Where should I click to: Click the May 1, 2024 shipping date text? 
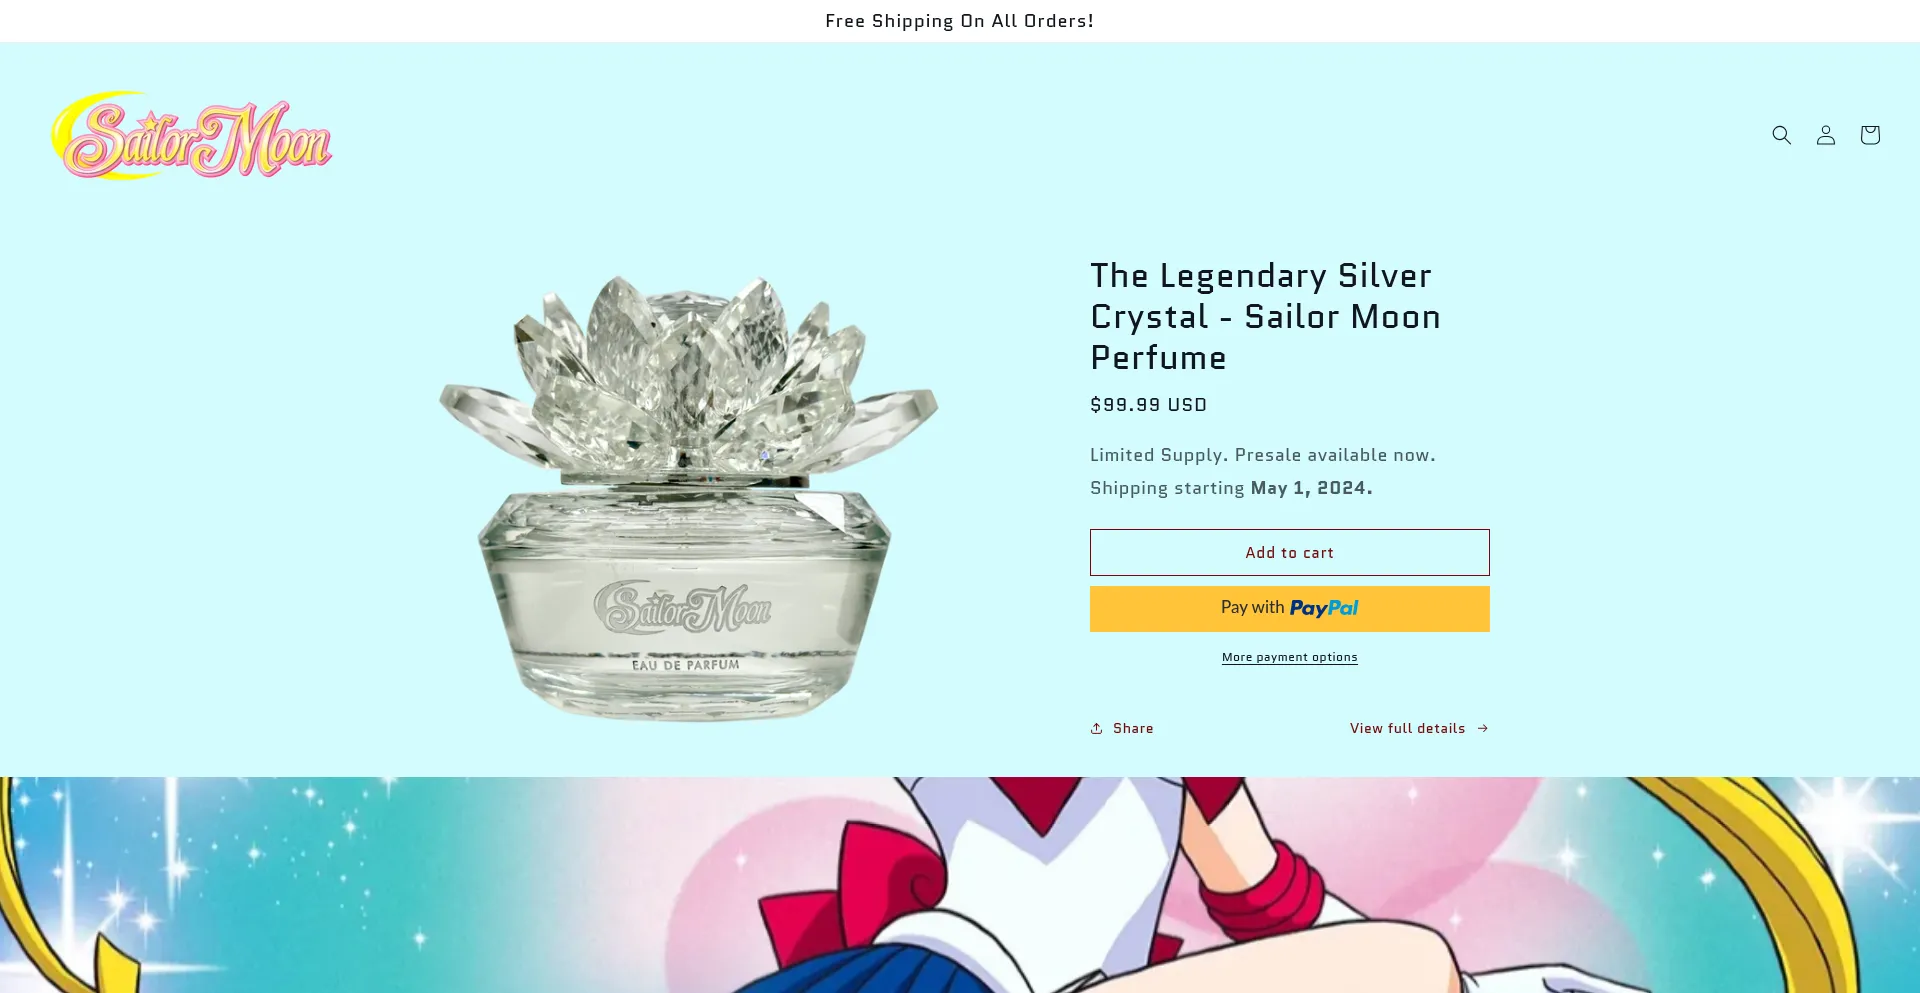click(x=1310, y=488)
